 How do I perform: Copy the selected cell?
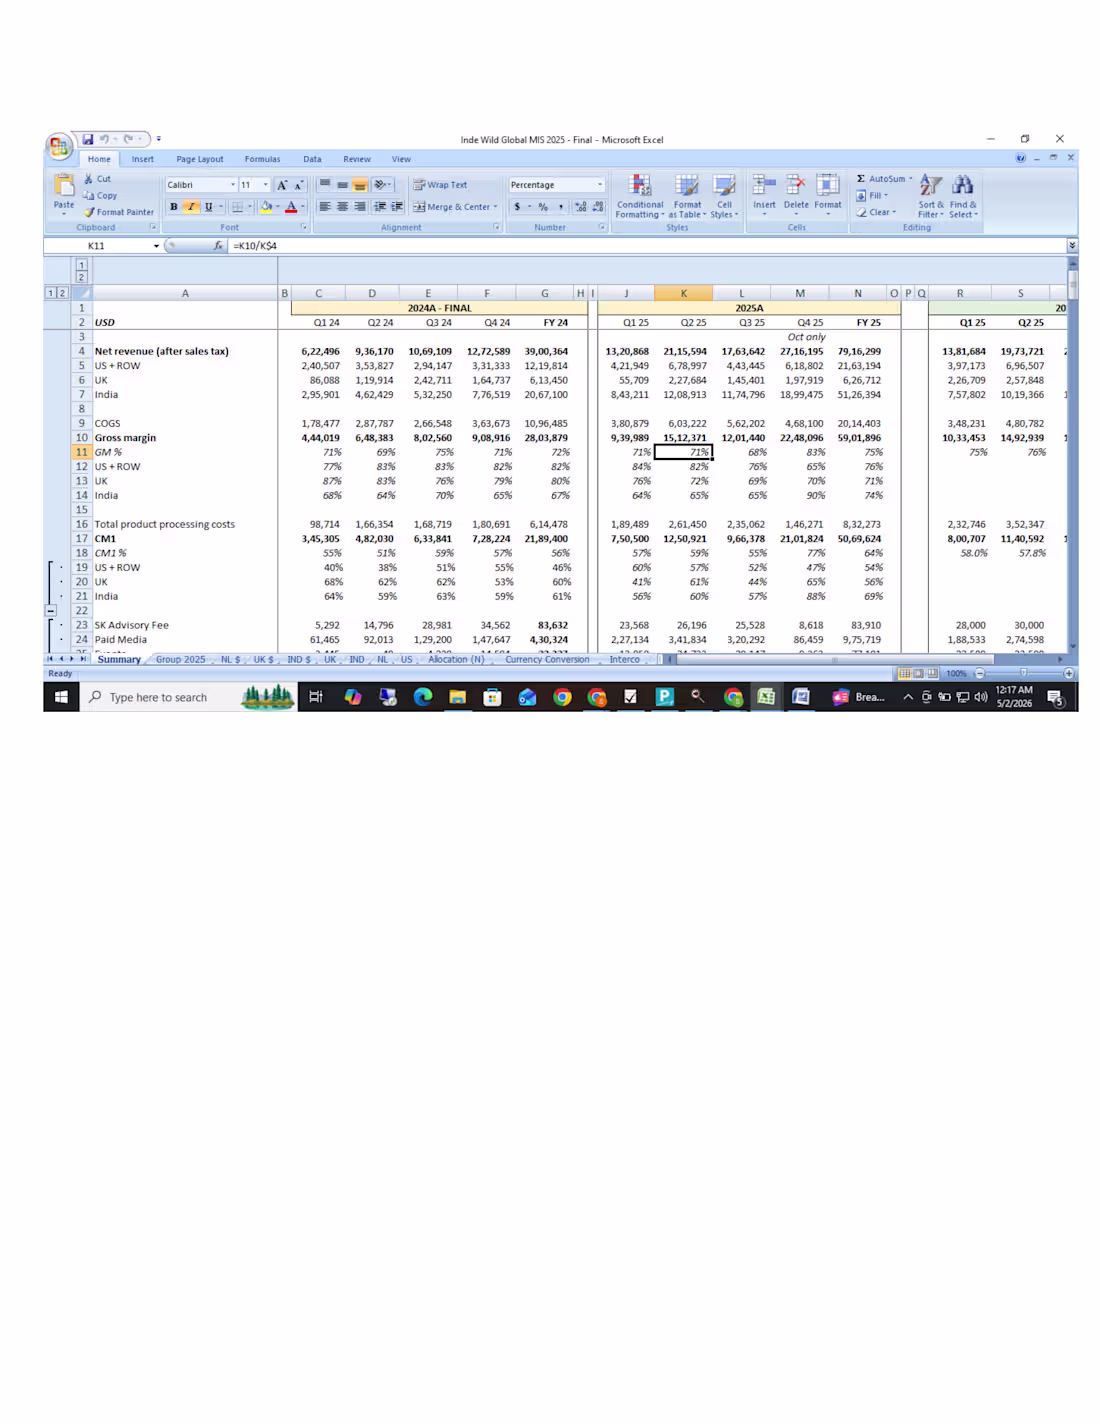100,196
